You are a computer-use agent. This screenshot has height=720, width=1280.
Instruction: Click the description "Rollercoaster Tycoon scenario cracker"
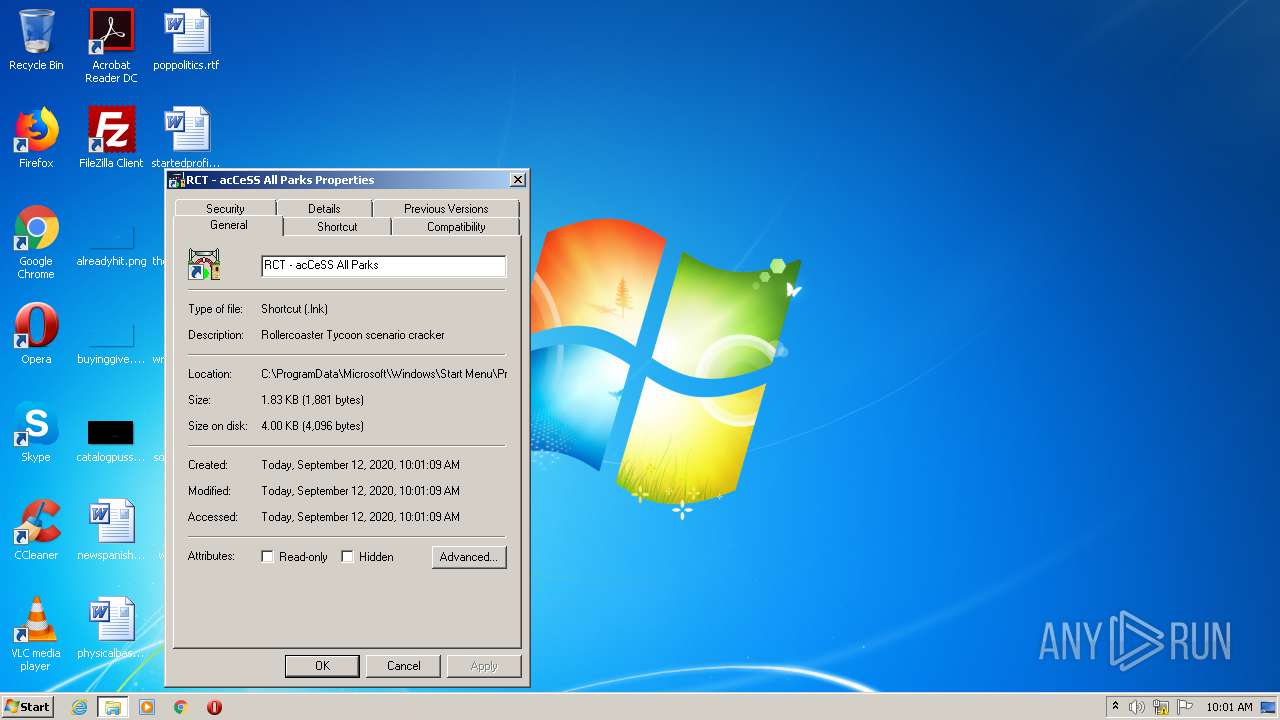point(353,335)
